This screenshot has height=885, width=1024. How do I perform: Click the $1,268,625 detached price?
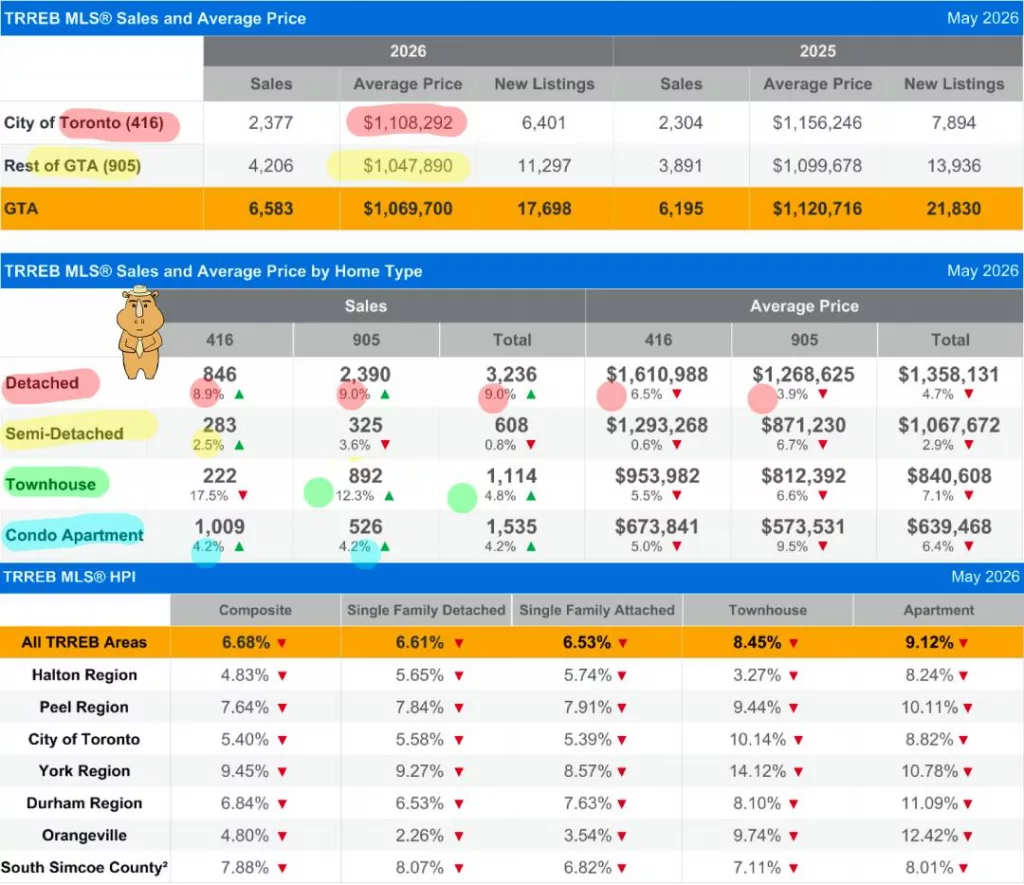click(803, 374)
